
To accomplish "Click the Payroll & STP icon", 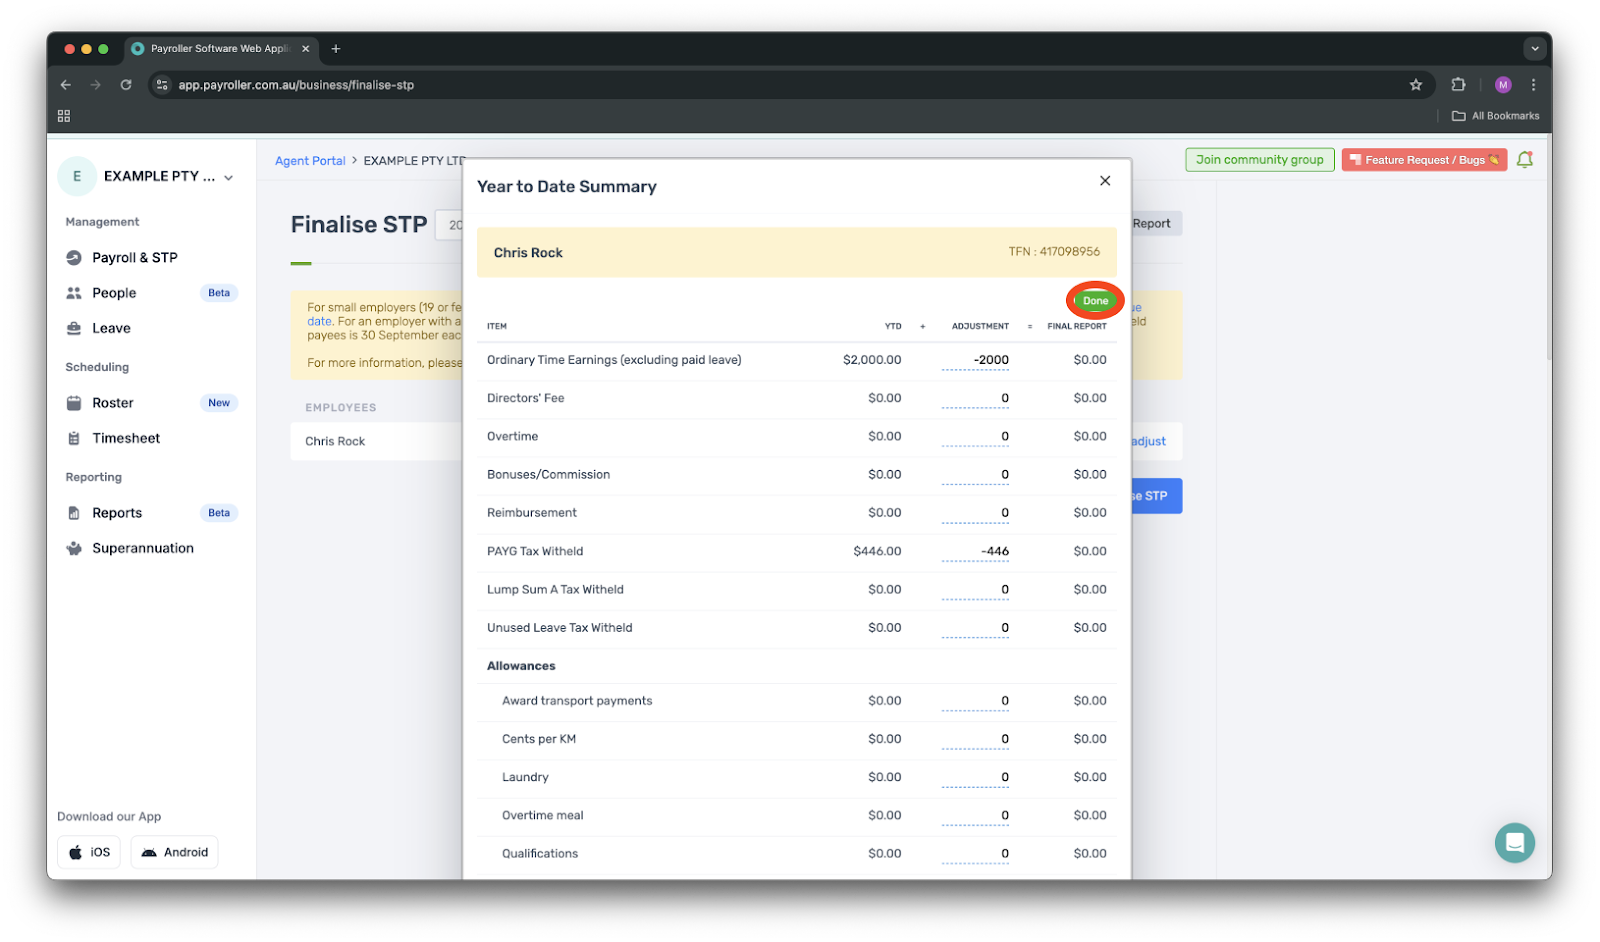I will (x=74, y=258).
